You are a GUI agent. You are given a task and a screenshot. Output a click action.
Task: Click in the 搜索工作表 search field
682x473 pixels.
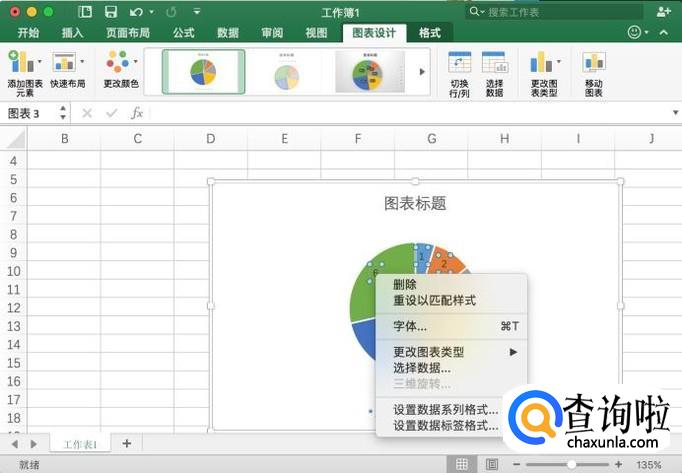[x=554, y=12]
